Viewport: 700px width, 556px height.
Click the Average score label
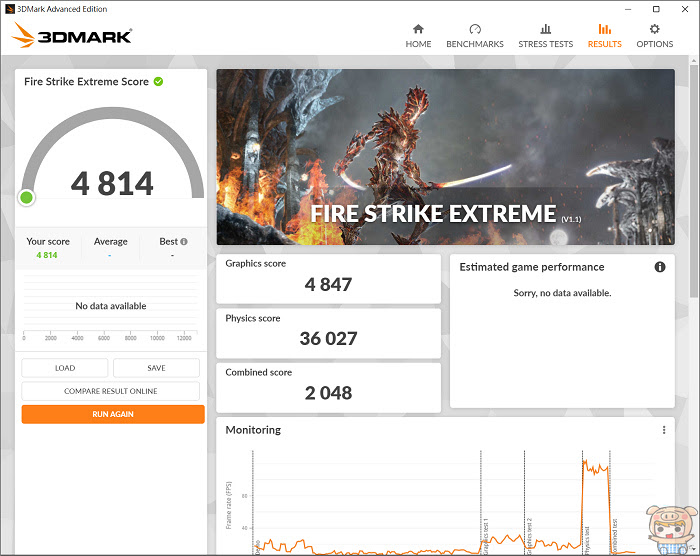tap(111, 242)
